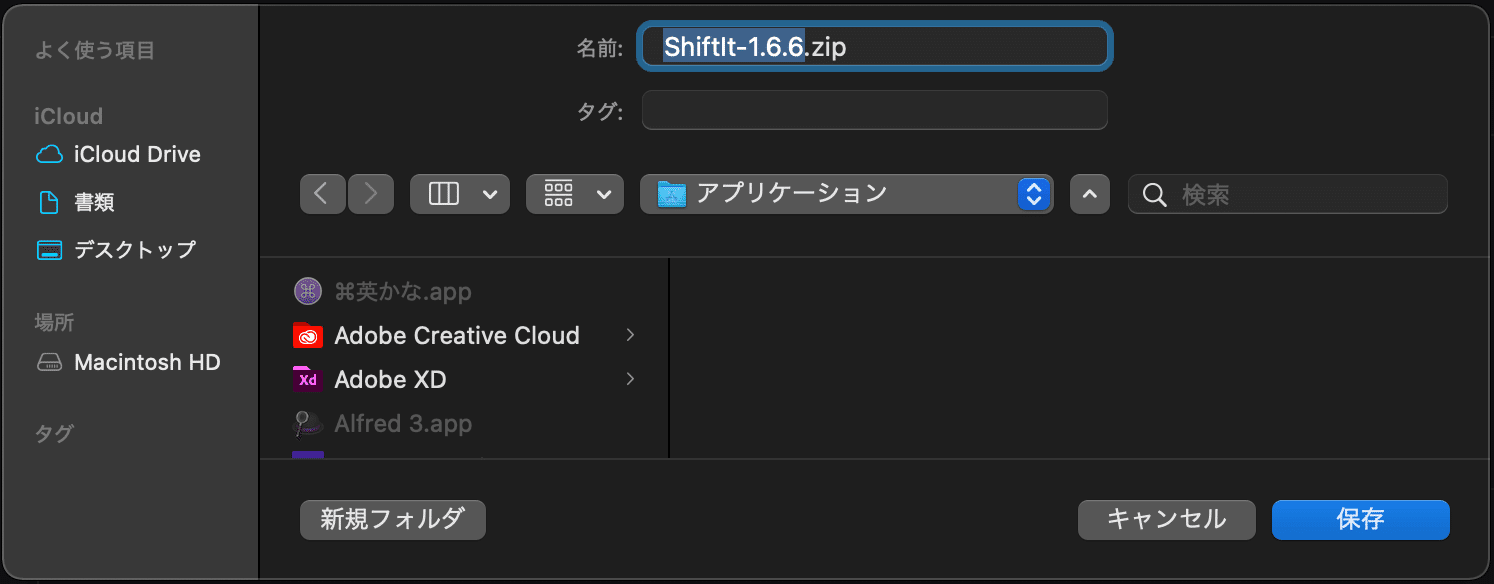The width and height of the screenshot is (1494, 584).
Task: Click the Macintosh HD drive icon
Action: coord(49,362)
